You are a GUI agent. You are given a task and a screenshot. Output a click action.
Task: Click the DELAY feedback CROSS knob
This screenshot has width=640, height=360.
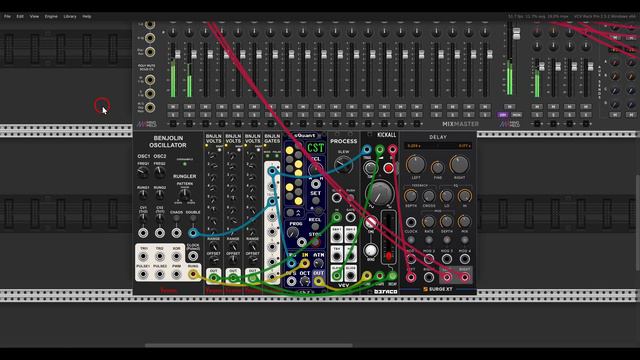(x=429, y=197)
